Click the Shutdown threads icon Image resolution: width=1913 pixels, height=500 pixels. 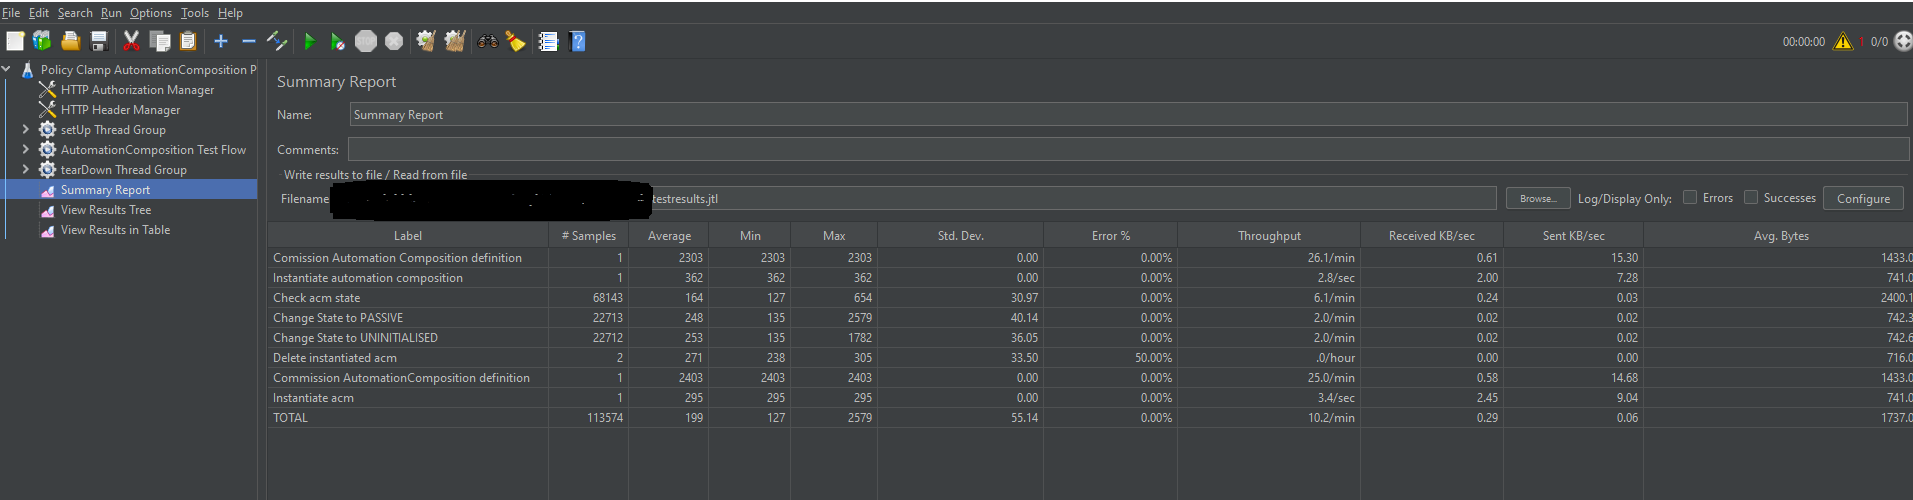[x=394, y=41]
